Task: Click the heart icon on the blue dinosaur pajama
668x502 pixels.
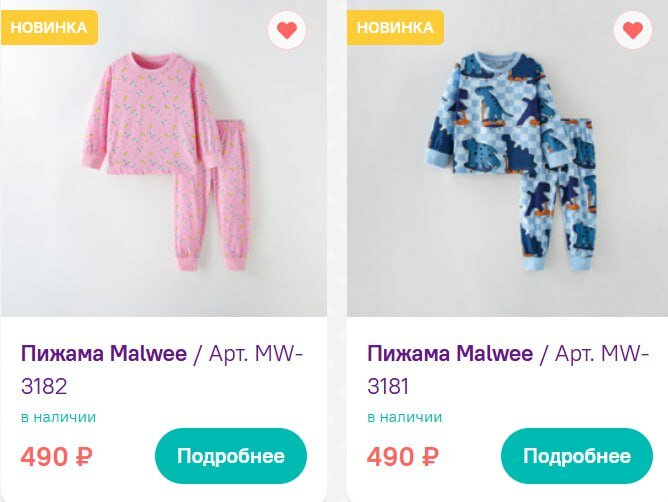Action: tap(632, 30)
